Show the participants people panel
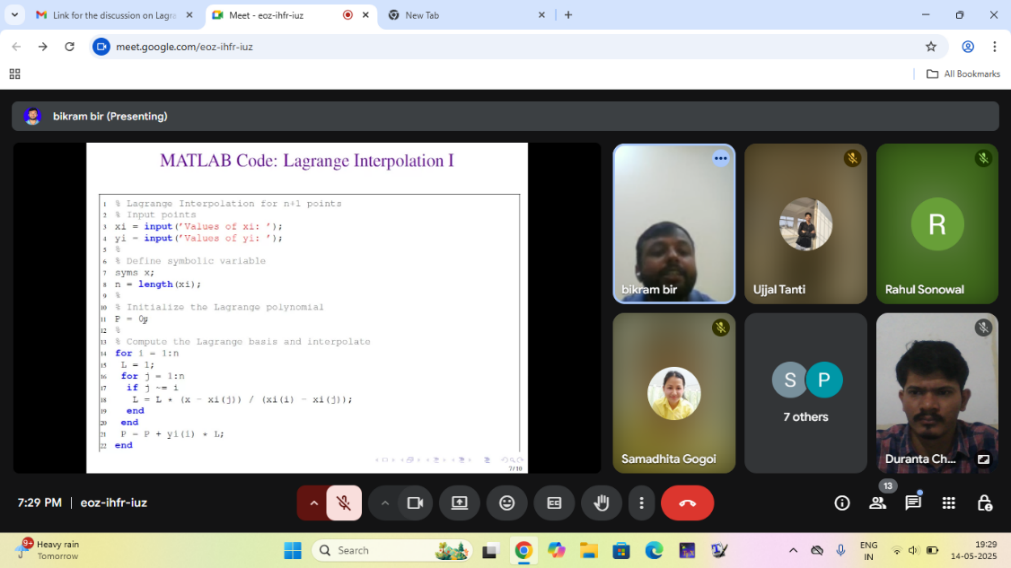Image resolution: width=1011 pixels, height=568 pixels. [877, 503]
